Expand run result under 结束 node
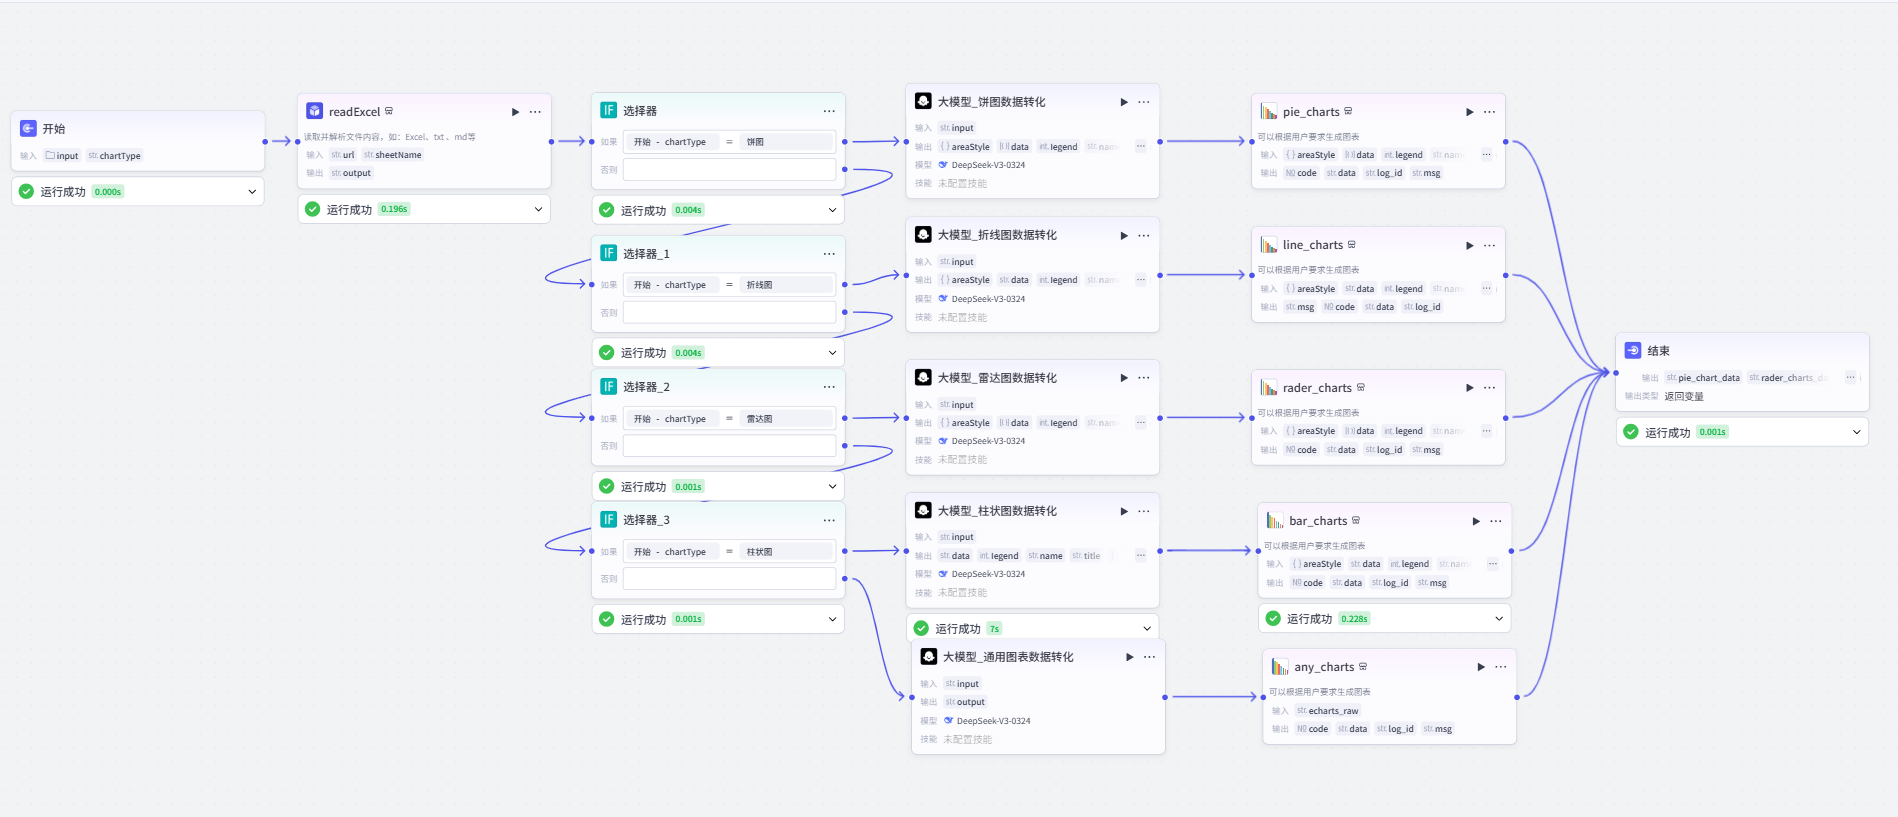Image resolution: width=1898 pixels, height=817 pixels. (1856, 432)
